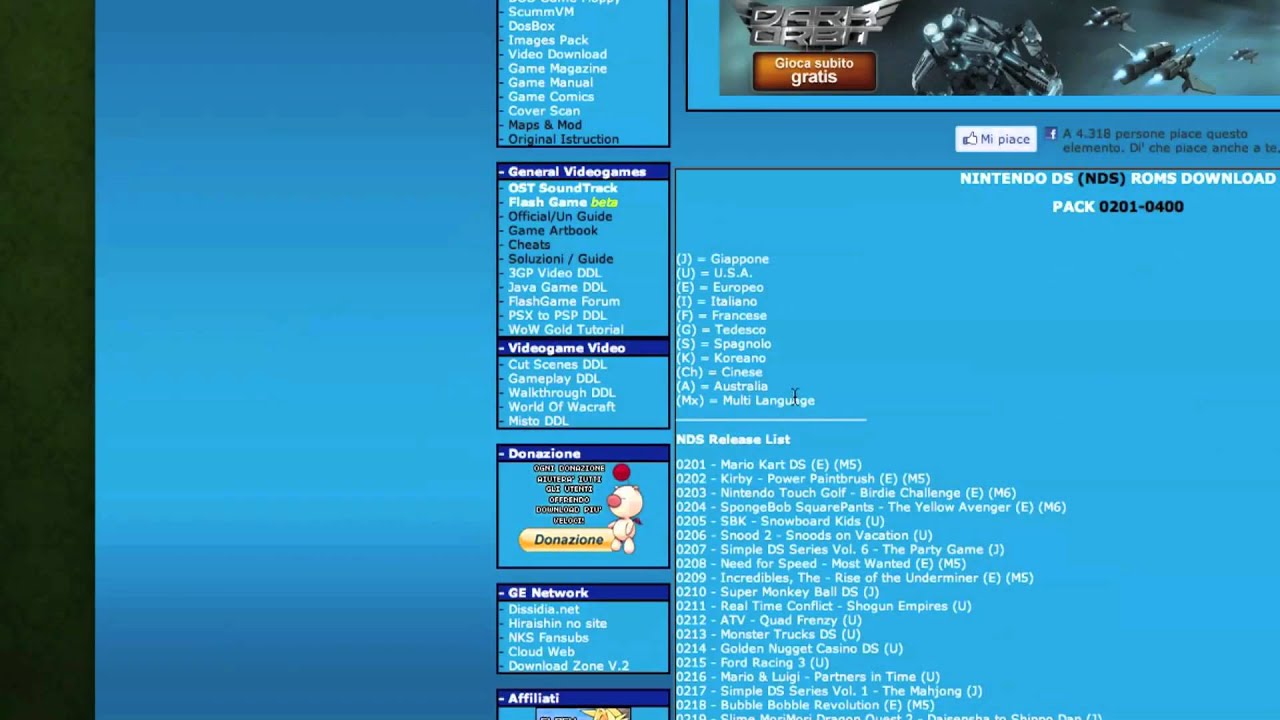This screenshot has height=720, width=1280.
Task: Select 0205 - SBK Snowboard Kids entry
Action: point(780,521)
